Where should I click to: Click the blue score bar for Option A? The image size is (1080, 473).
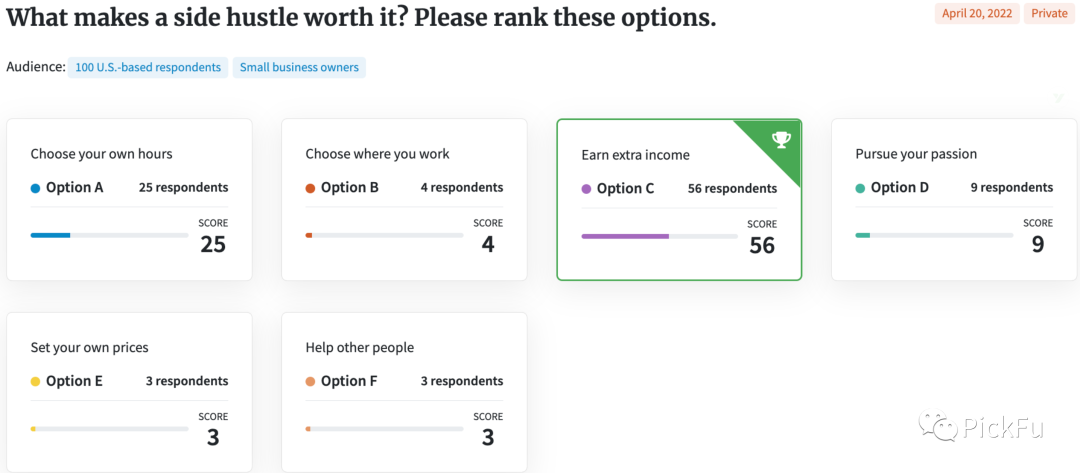point(50,235)
